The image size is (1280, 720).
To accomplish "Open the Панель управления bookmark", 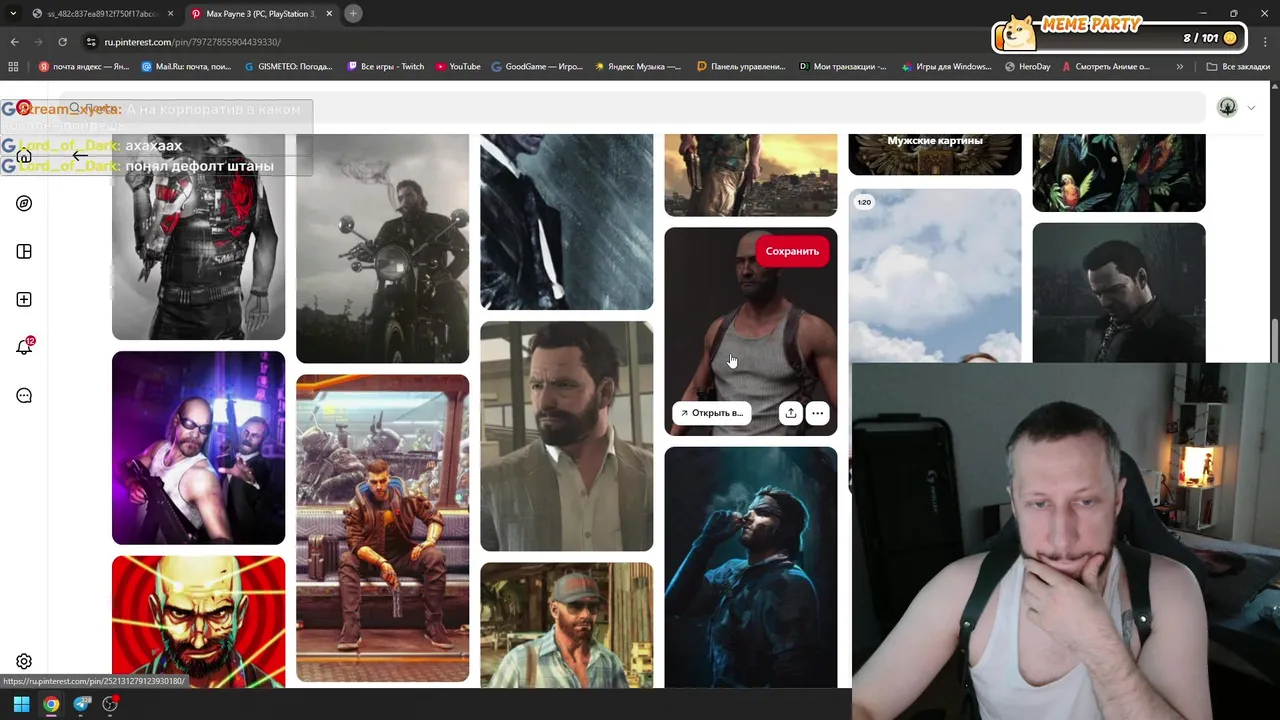I will [741, 66].
